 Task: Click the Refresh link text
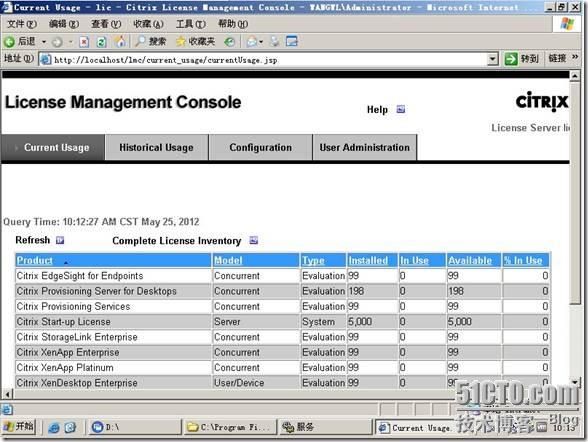[33, 240]
